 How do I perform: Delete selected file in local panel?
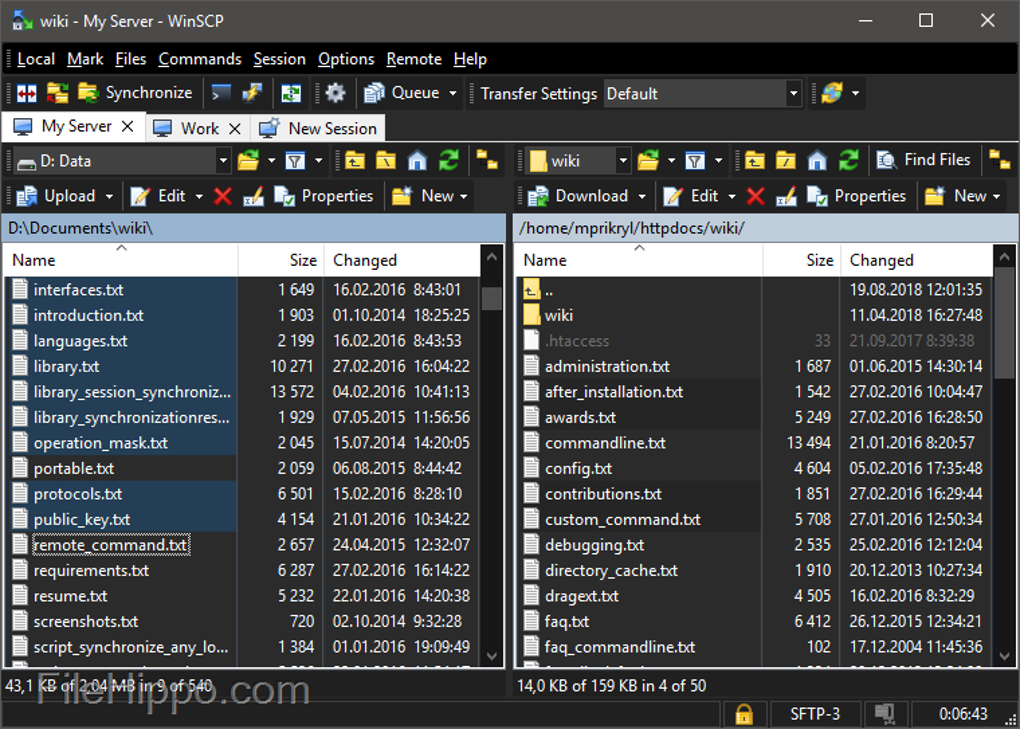(222, 196)
